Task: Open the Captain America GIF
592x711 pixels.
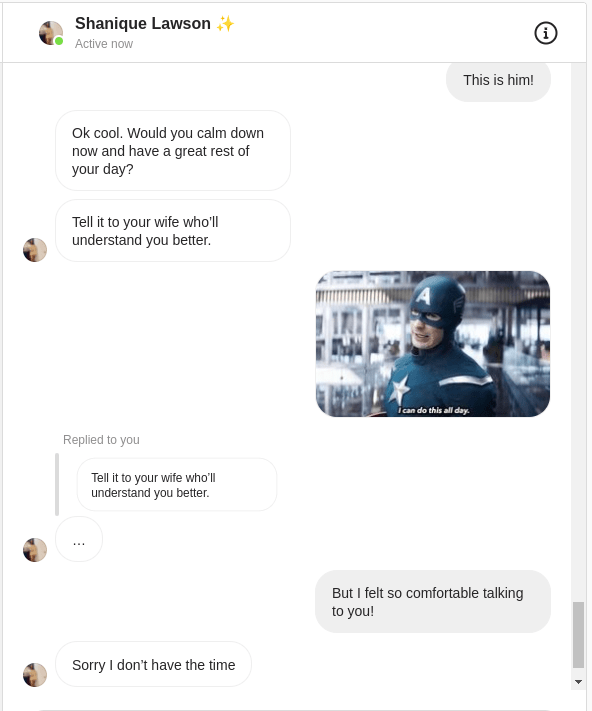Action: pos(433,344)
